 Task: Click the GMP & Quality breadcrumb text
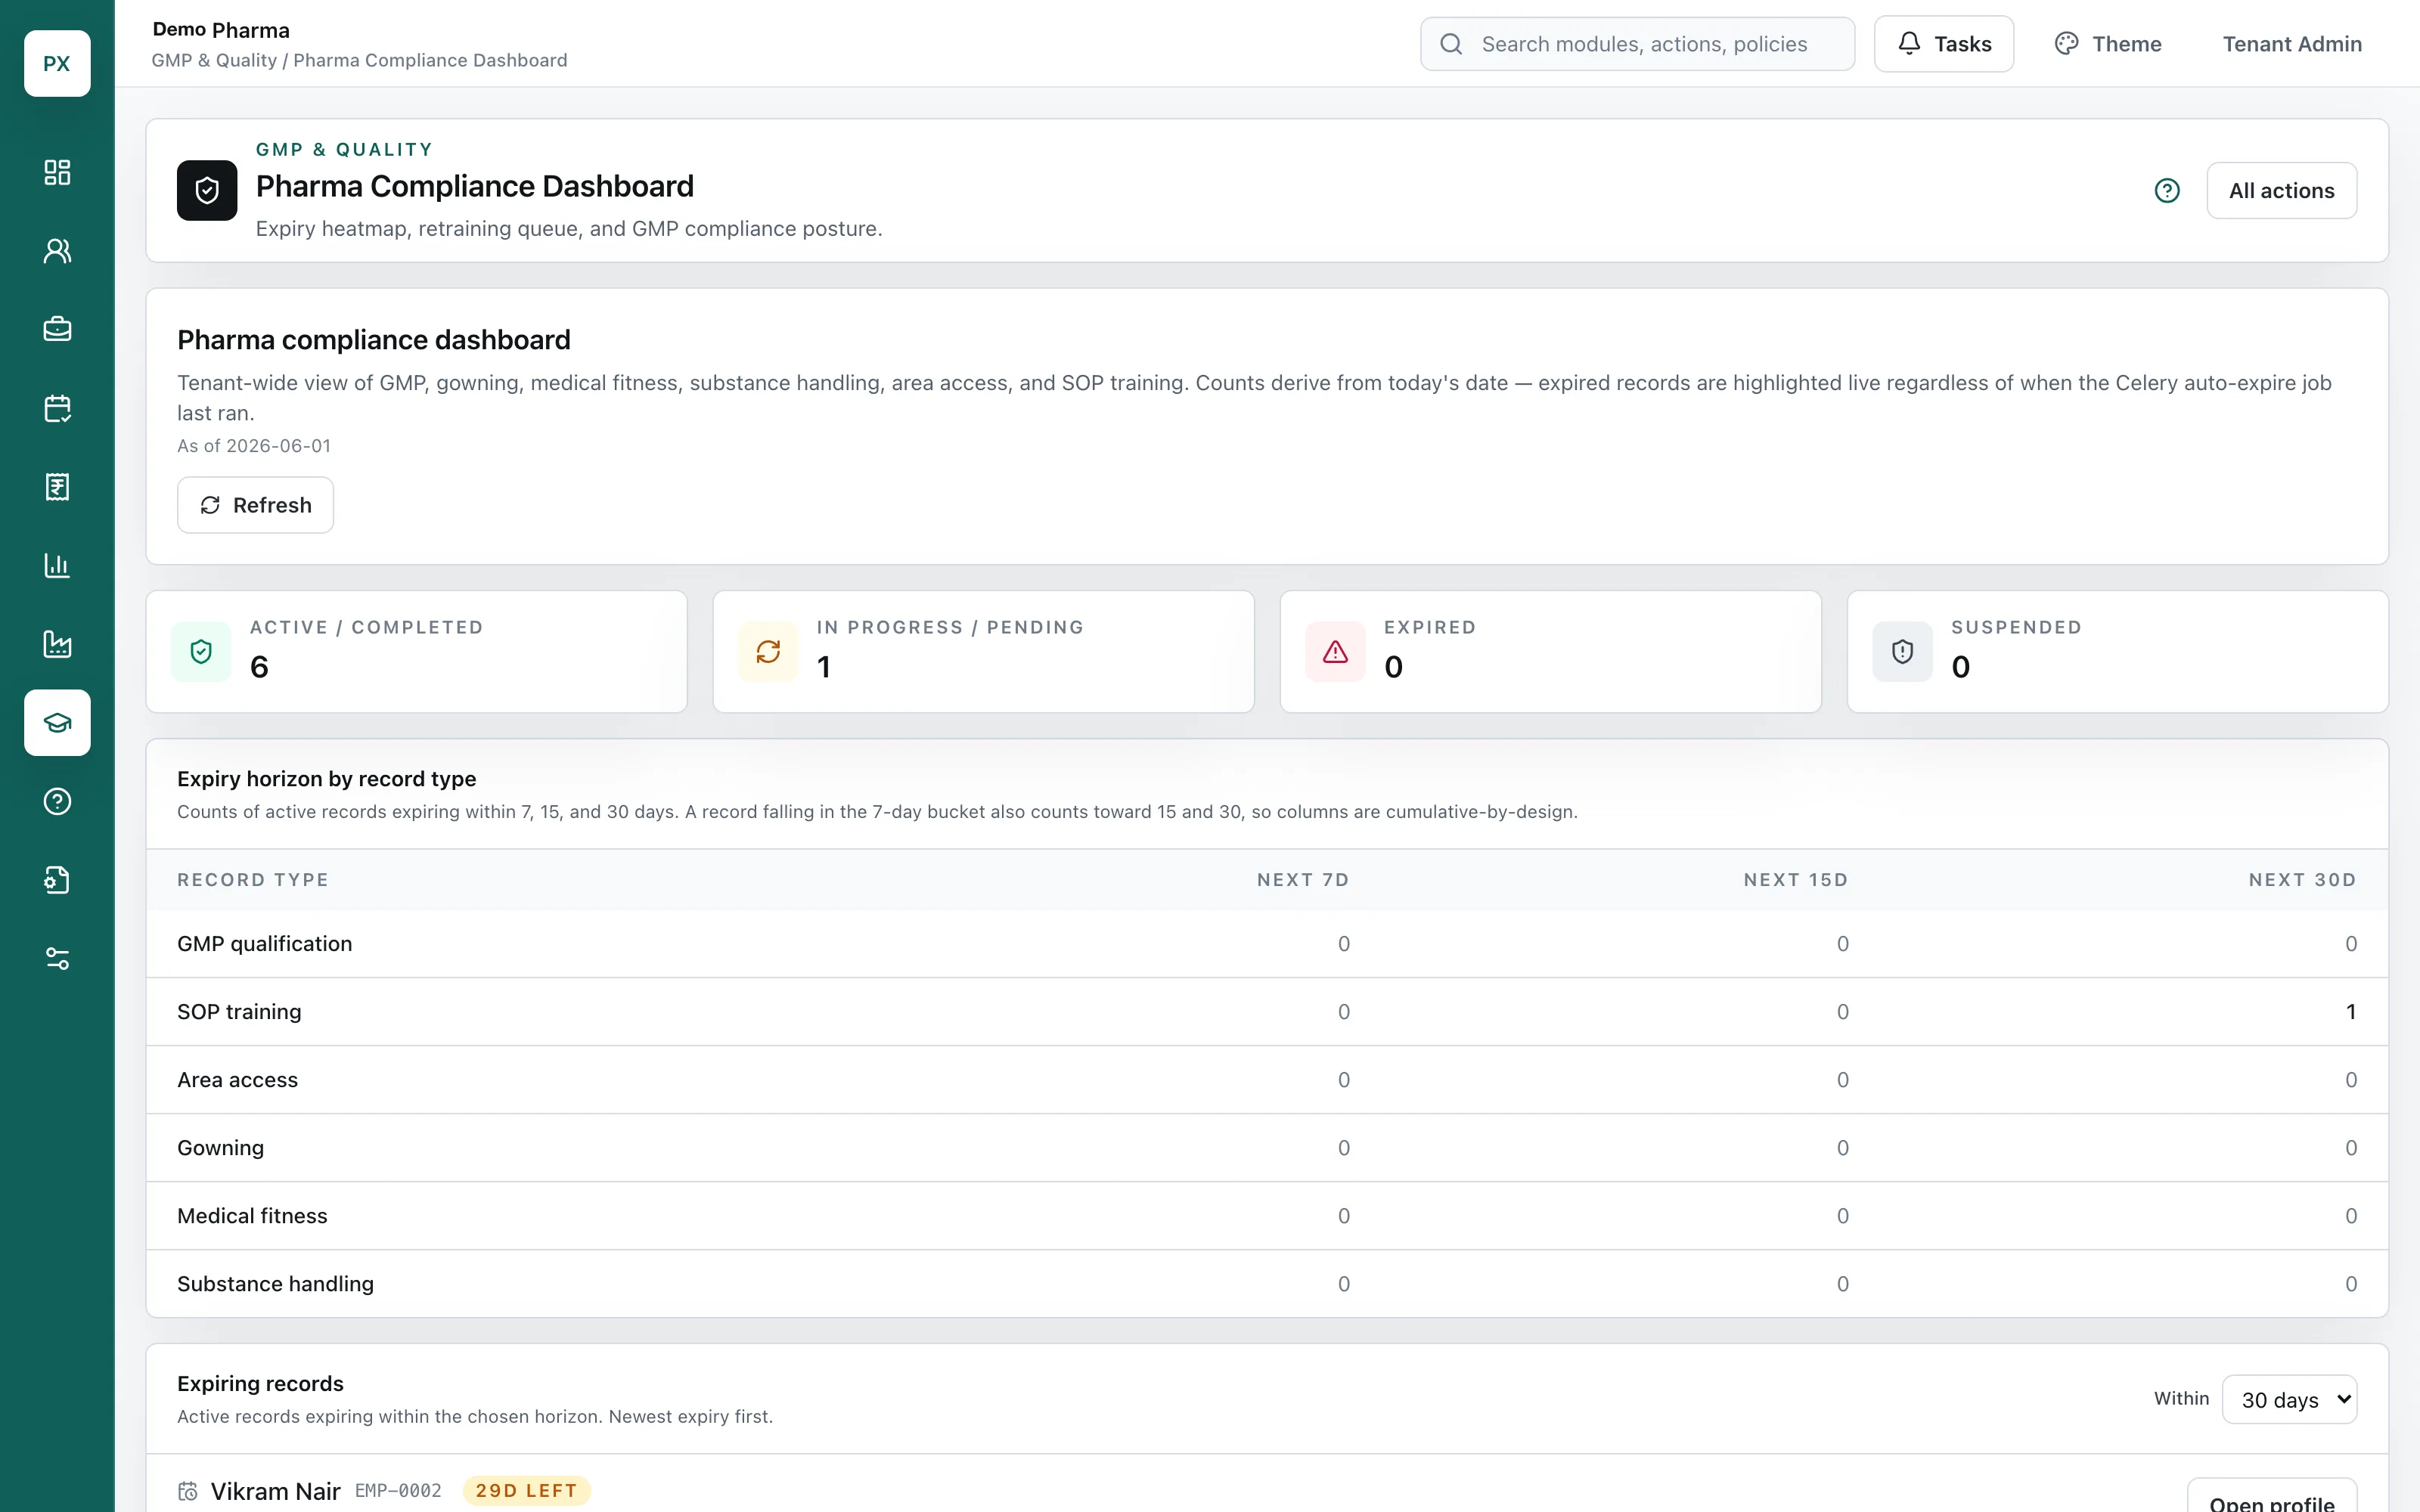214,60
